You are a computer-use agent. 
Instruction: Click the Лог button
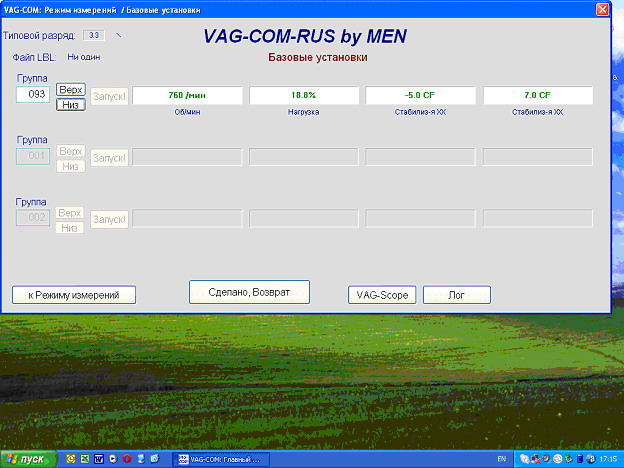456,295
